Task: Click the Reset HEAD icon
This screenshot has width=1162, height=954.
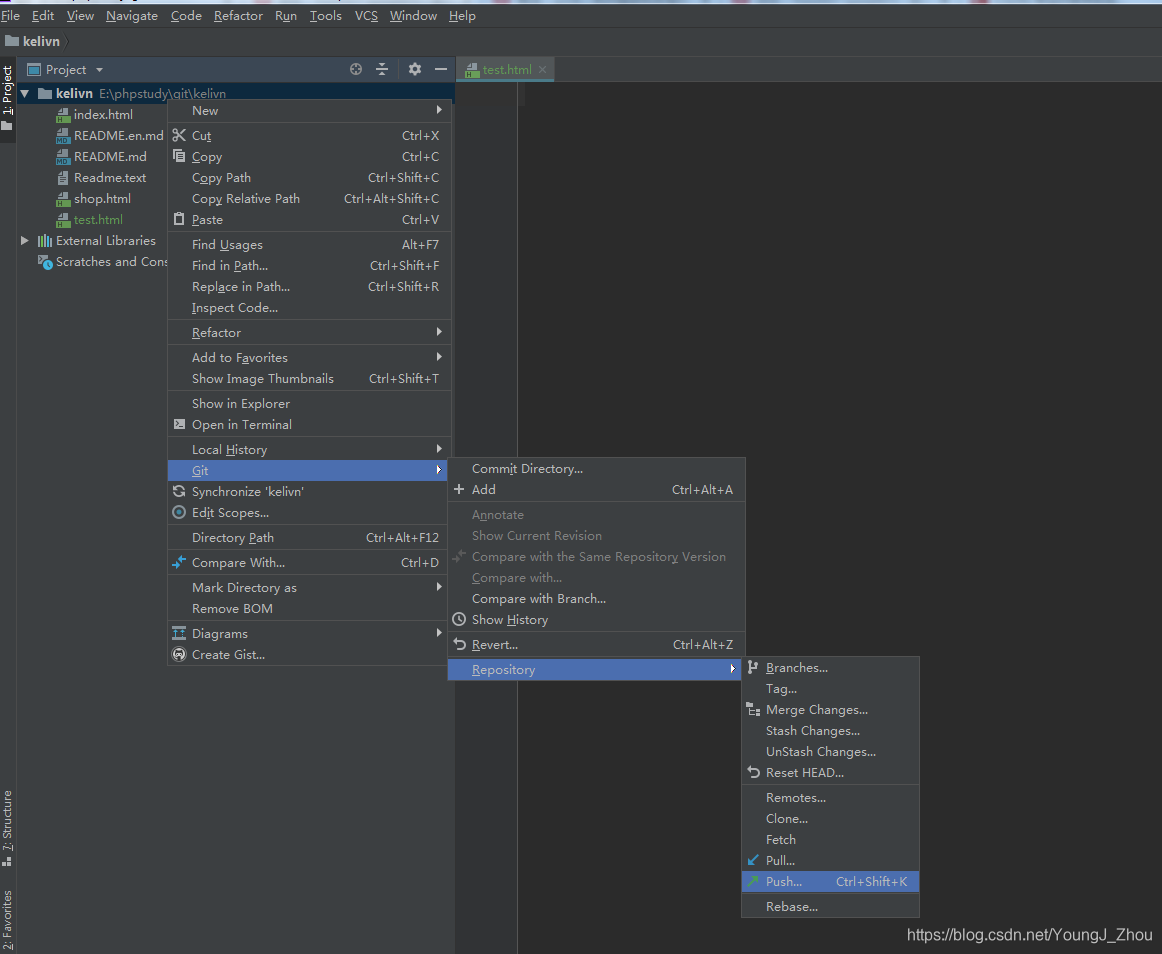Action: [752, 772]
